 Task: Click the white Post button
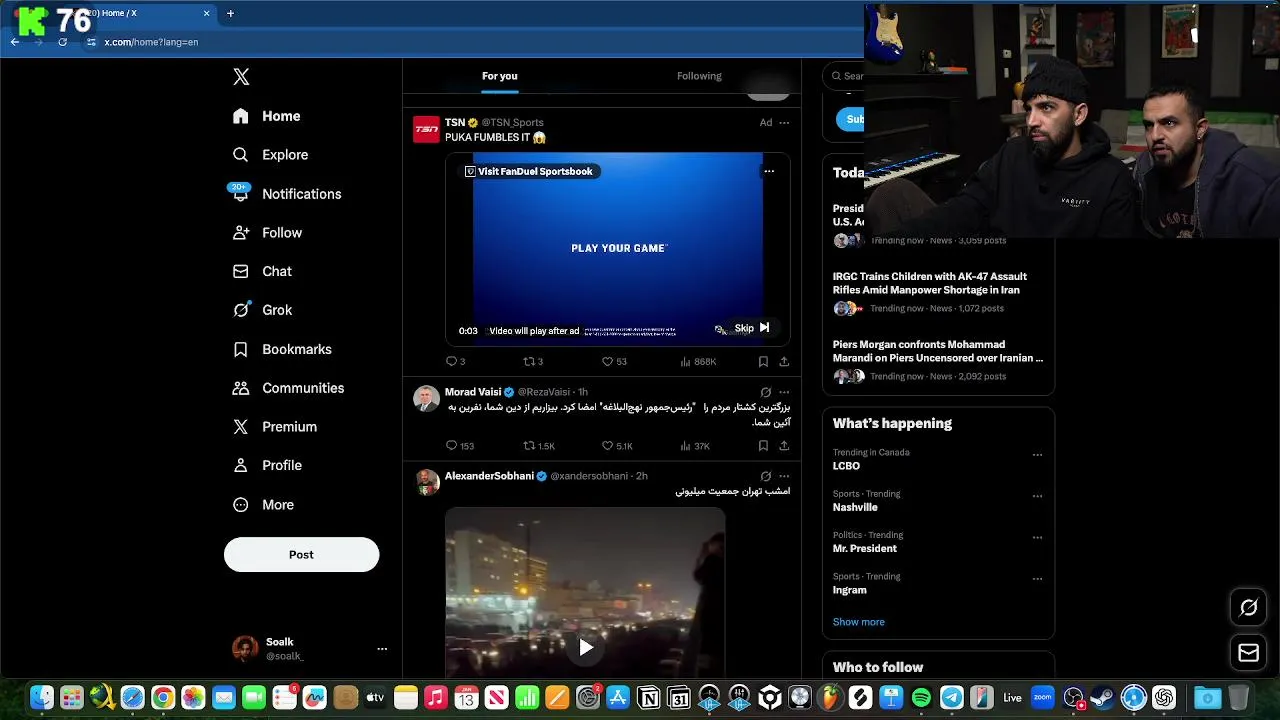point(301,554)
